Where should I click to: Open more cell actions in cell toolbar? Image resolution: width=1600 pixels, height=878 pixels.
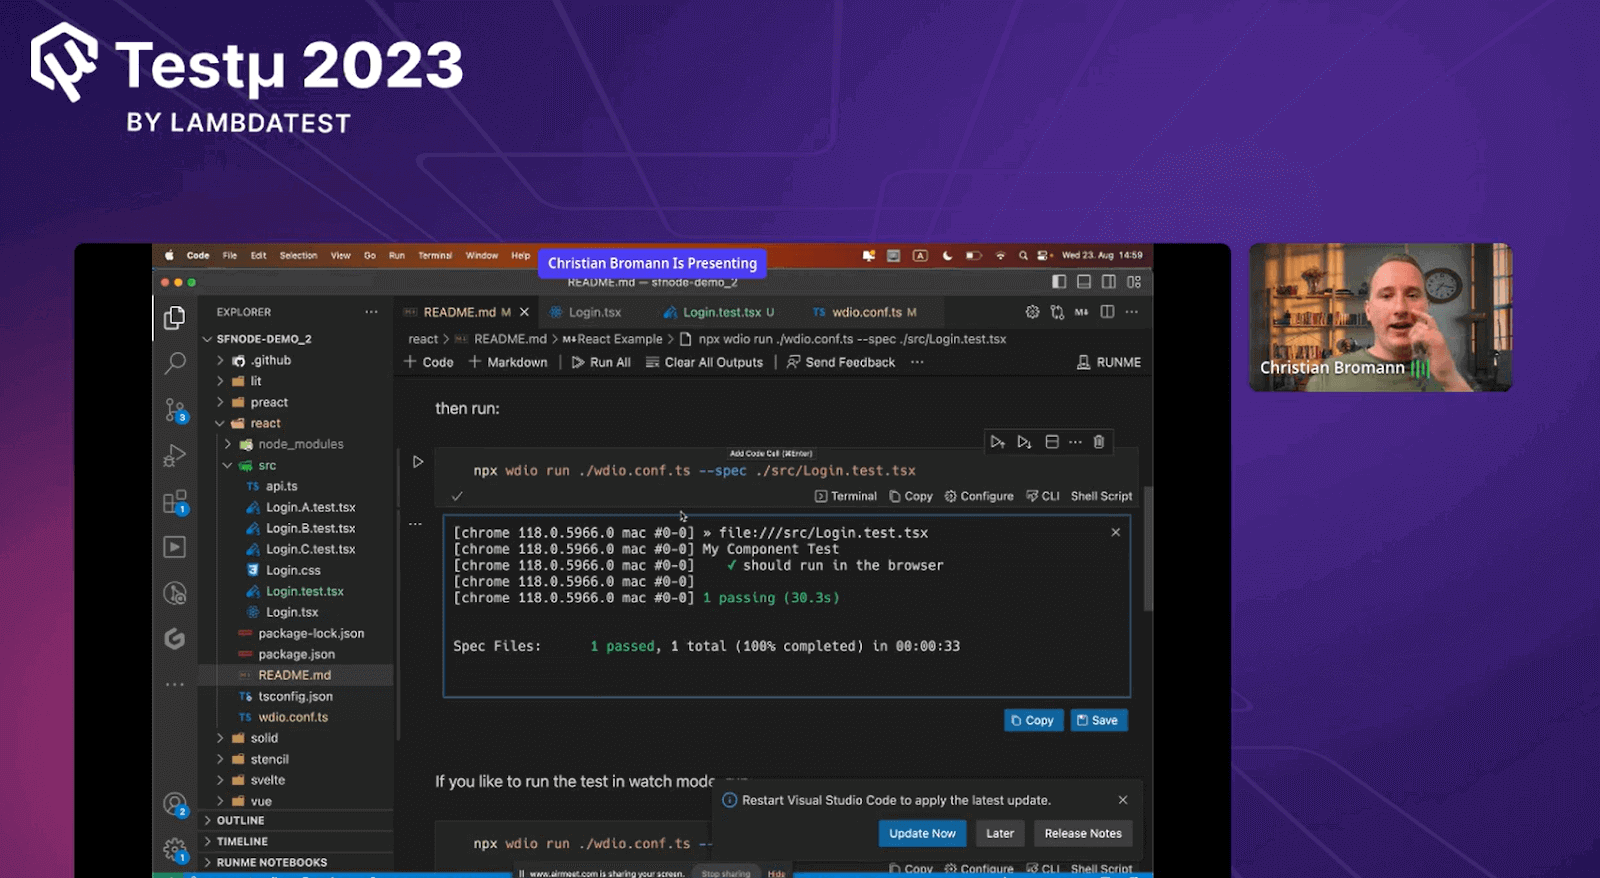pyautogui.click(x=1075, y=442)
